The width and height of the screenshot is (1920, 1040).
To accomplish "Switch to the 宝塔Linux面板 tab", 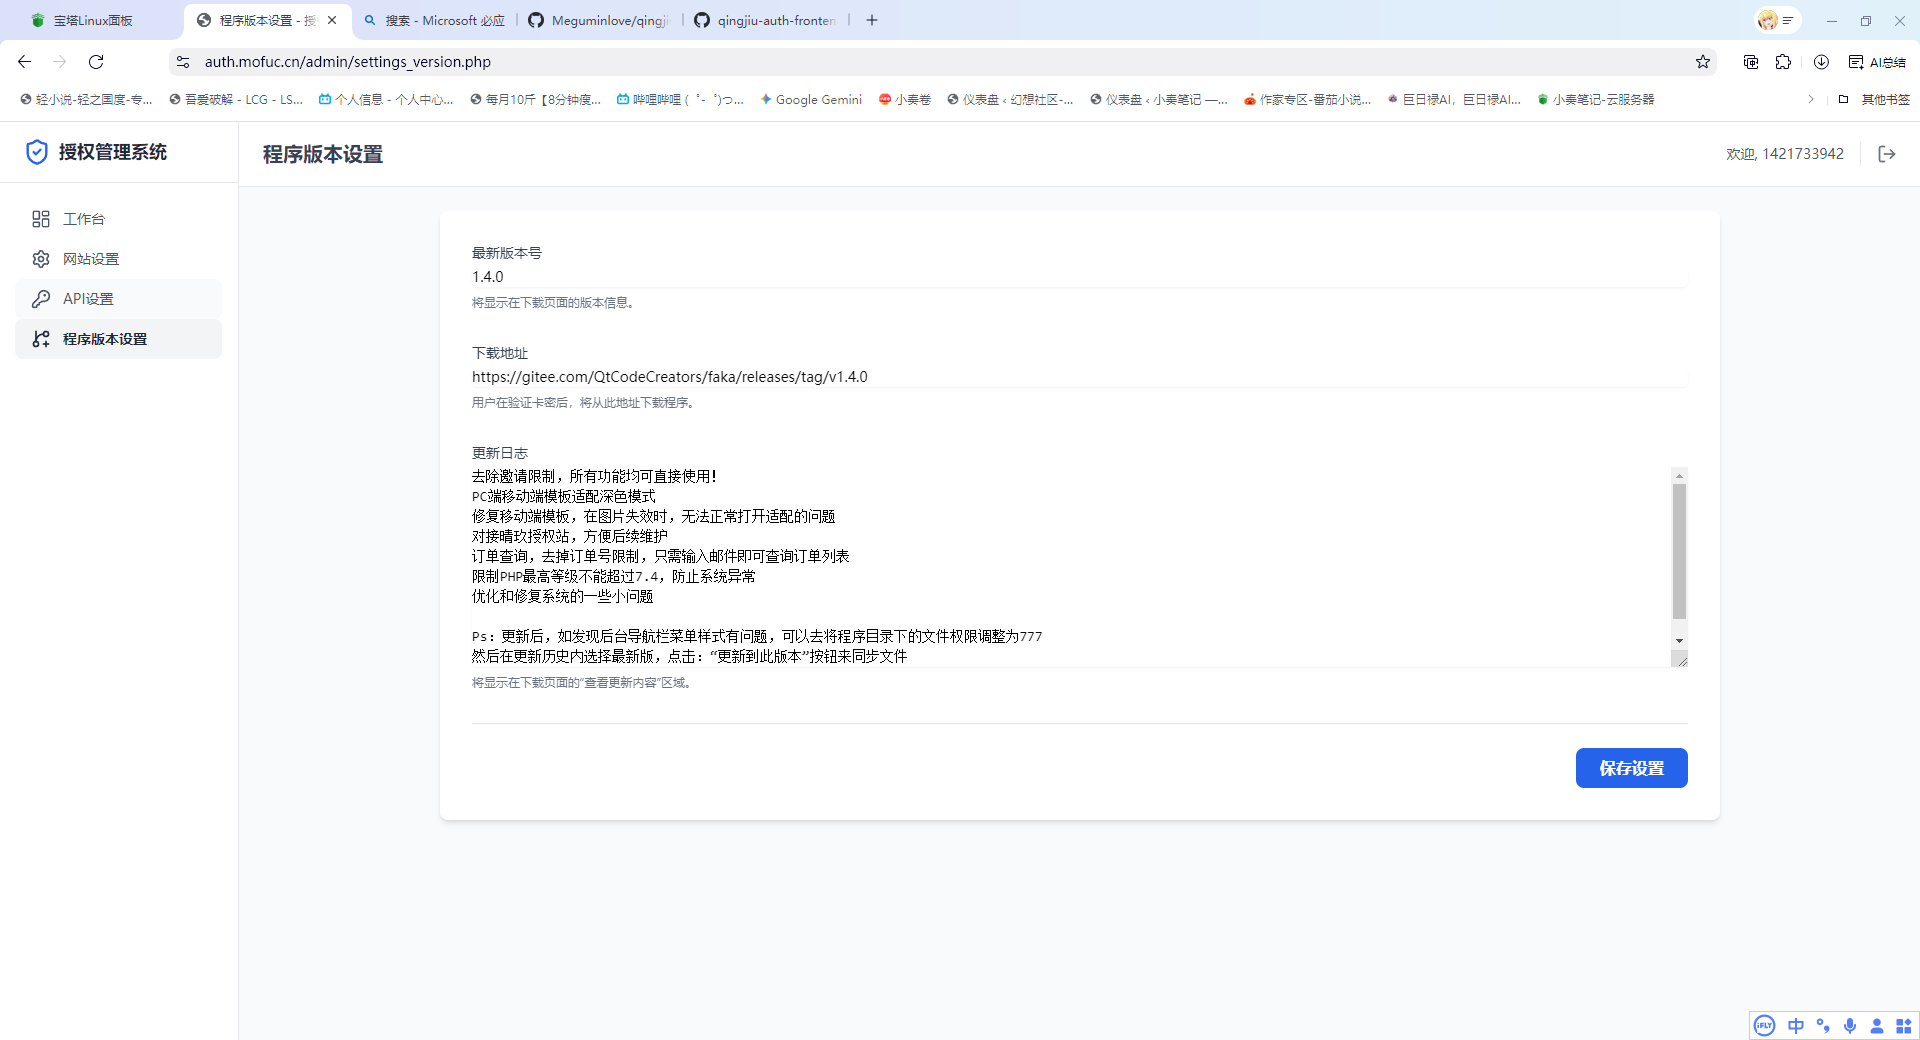I will tap(85, 20).
